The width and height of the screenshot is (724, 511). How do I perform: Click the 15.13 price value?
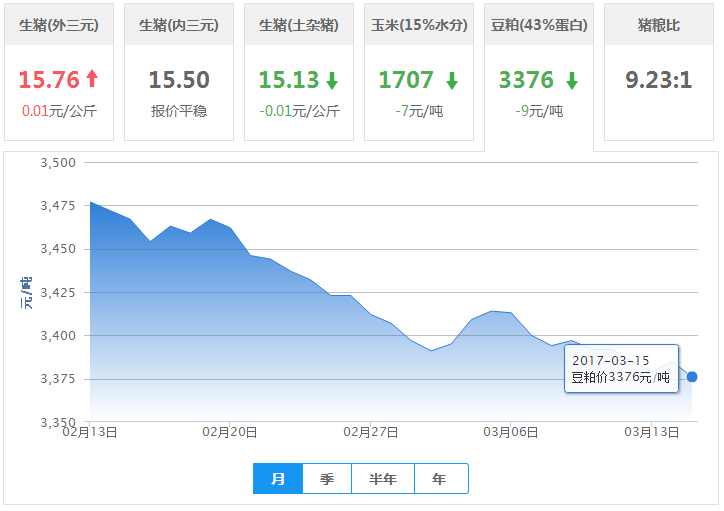289,79
